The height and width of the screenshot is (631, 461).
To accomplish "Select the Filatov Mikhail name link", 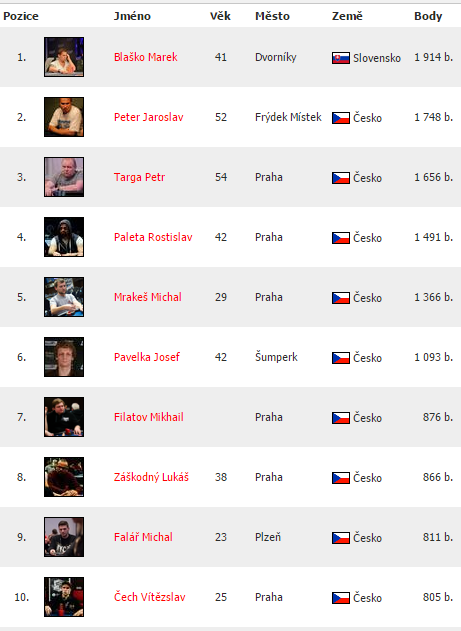I will (x=148, y=417).
